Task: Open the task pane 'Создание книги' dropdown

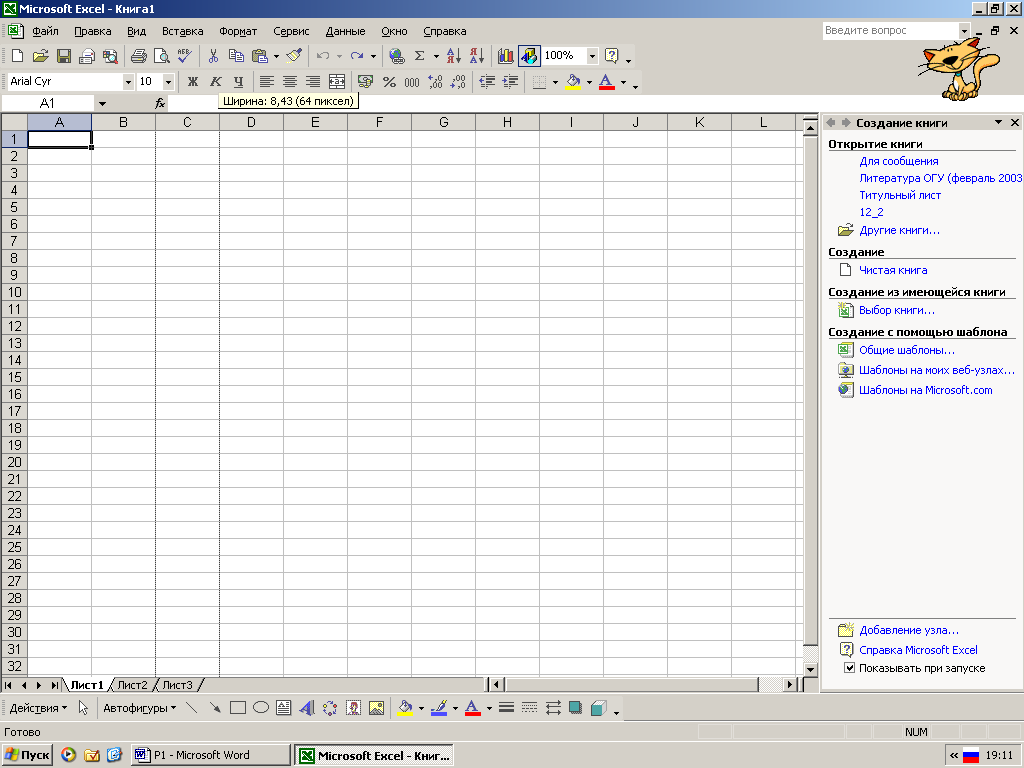Action: (999, 123)
